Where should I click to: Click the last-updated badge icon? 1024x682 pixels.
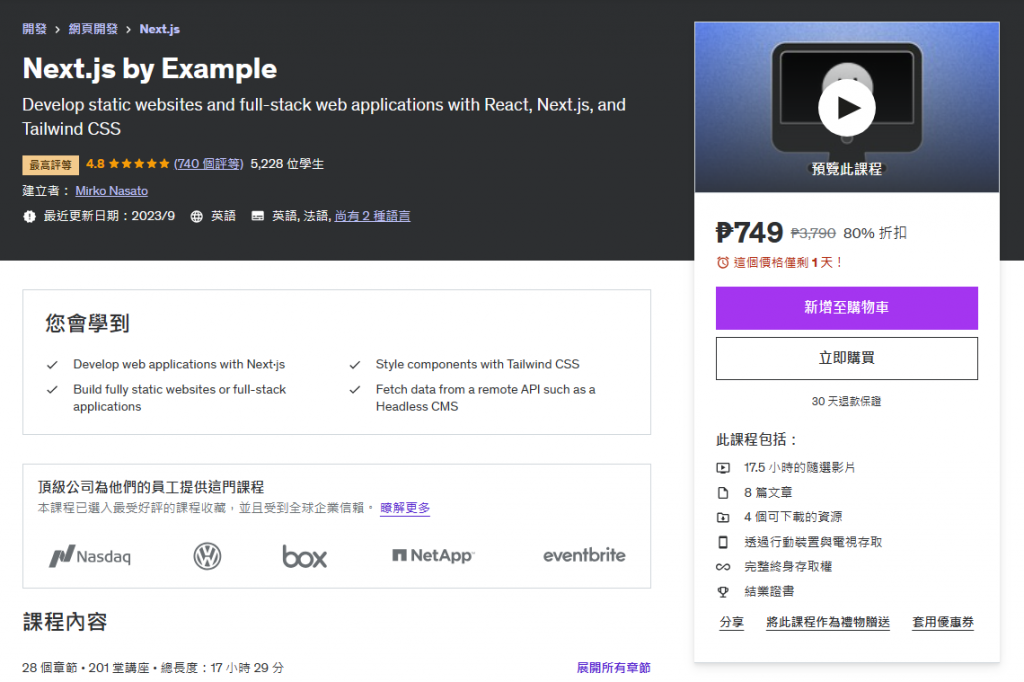29,216
